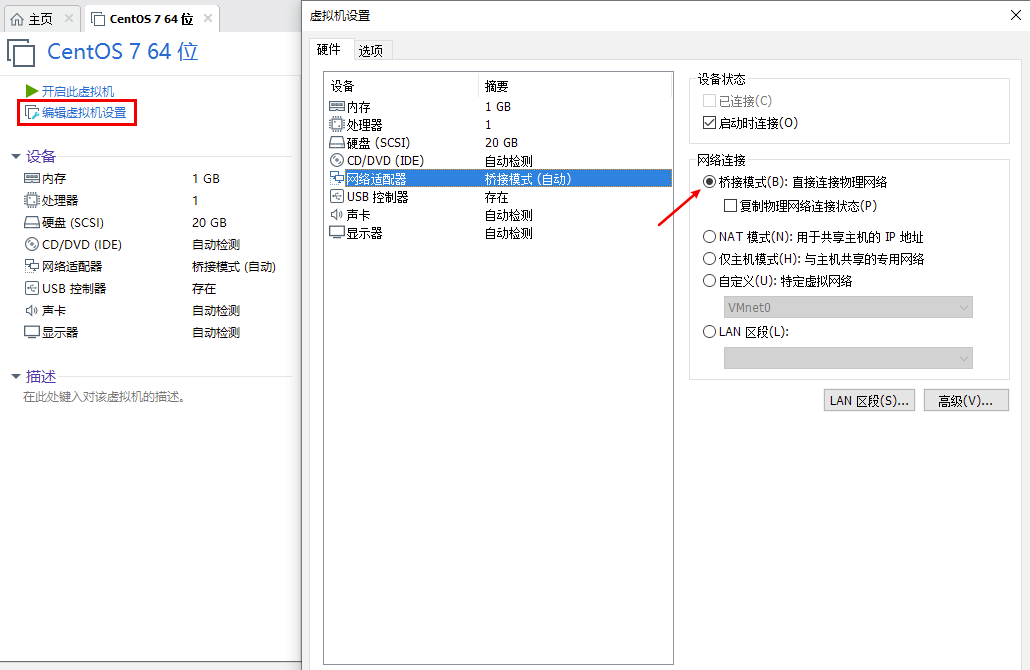
Task: Close the 虚拟机设置 dialog
Action: pos(1016,15)
